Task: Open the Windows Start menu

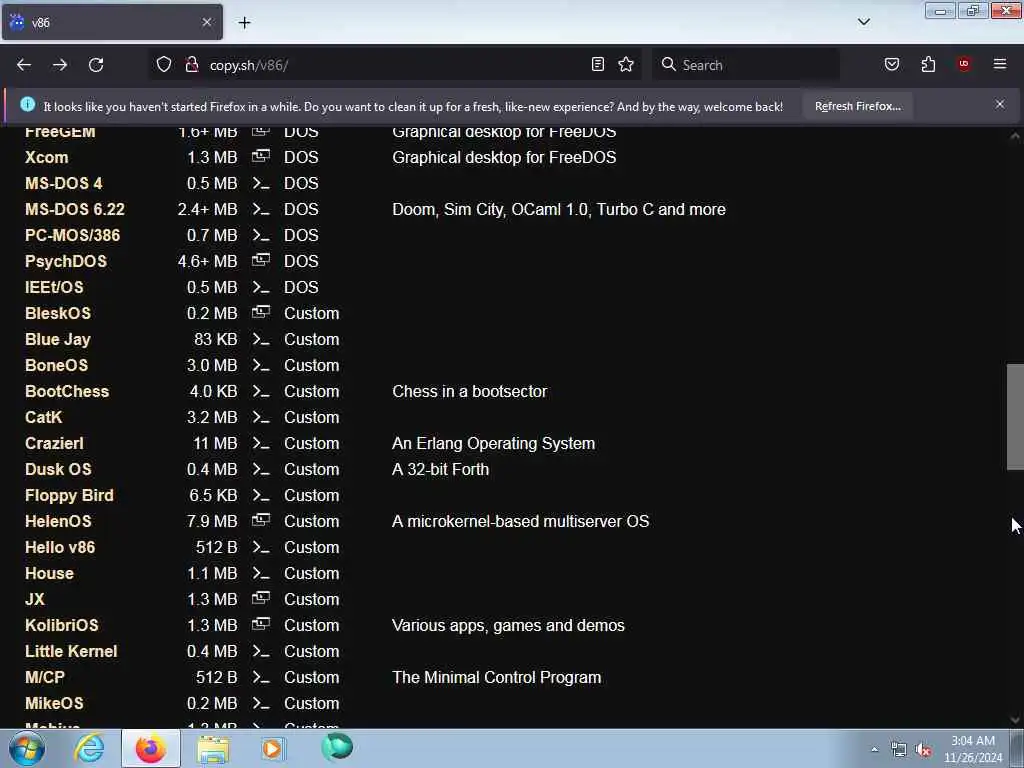Action: [27, 748]
